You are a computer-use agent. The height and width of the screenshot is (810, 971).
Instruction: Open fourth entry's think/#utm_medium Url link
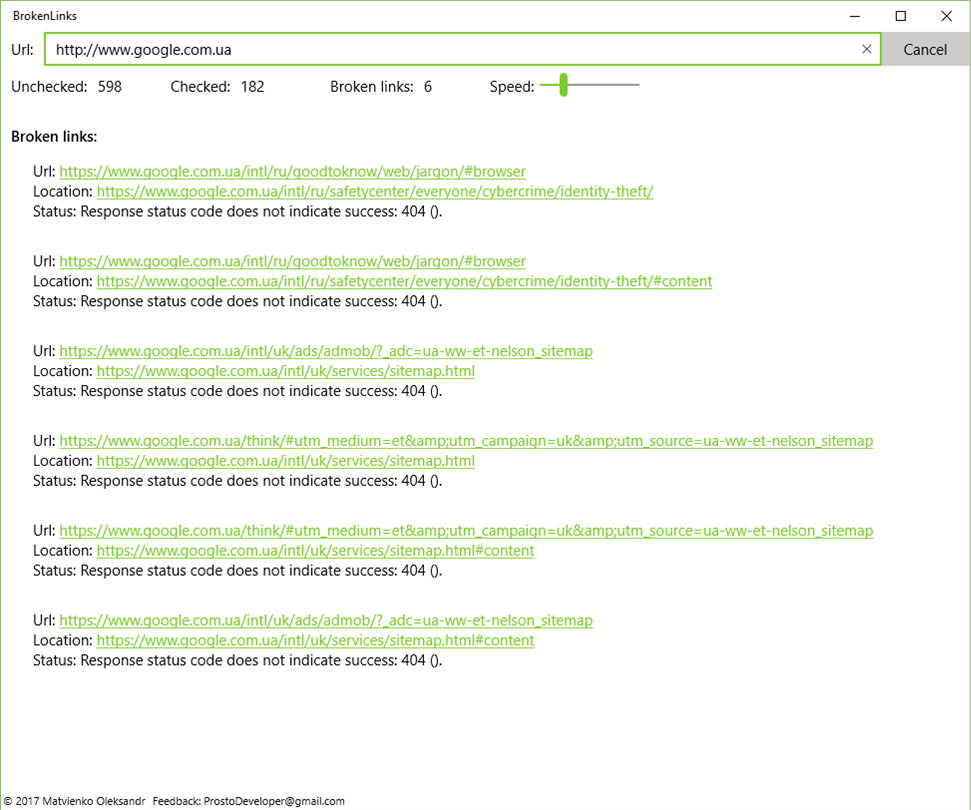tap(466, 441)
